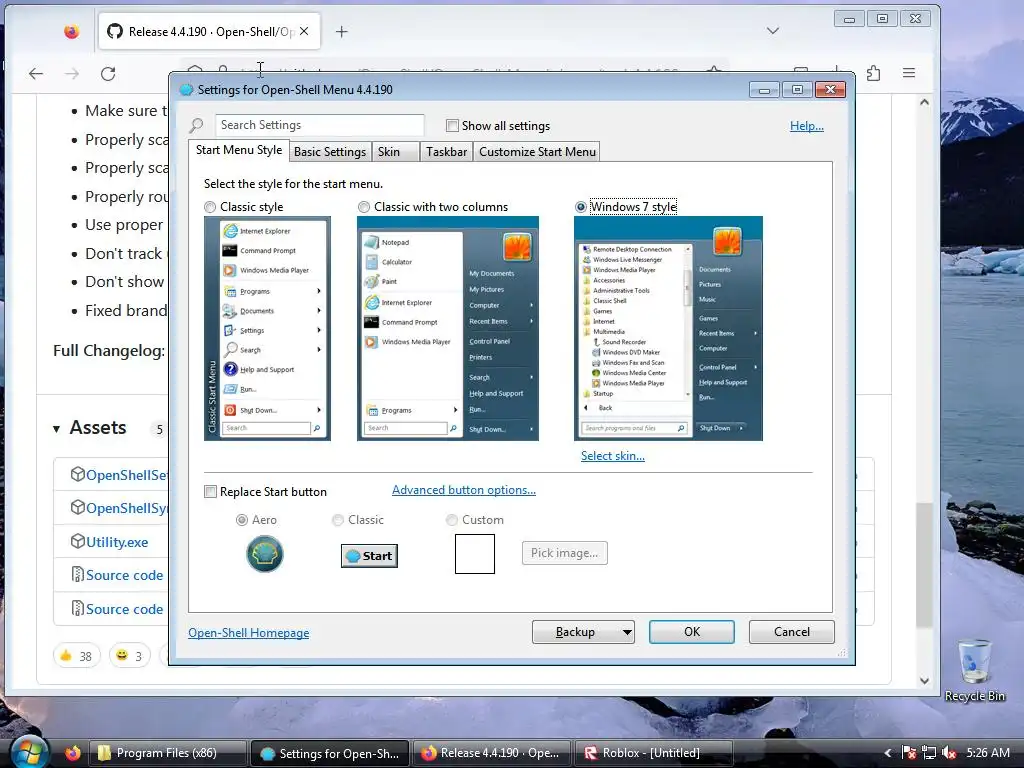Open the Taskbar tab
The width and height of the screenshot is (1024, 768).
(446, 152)
